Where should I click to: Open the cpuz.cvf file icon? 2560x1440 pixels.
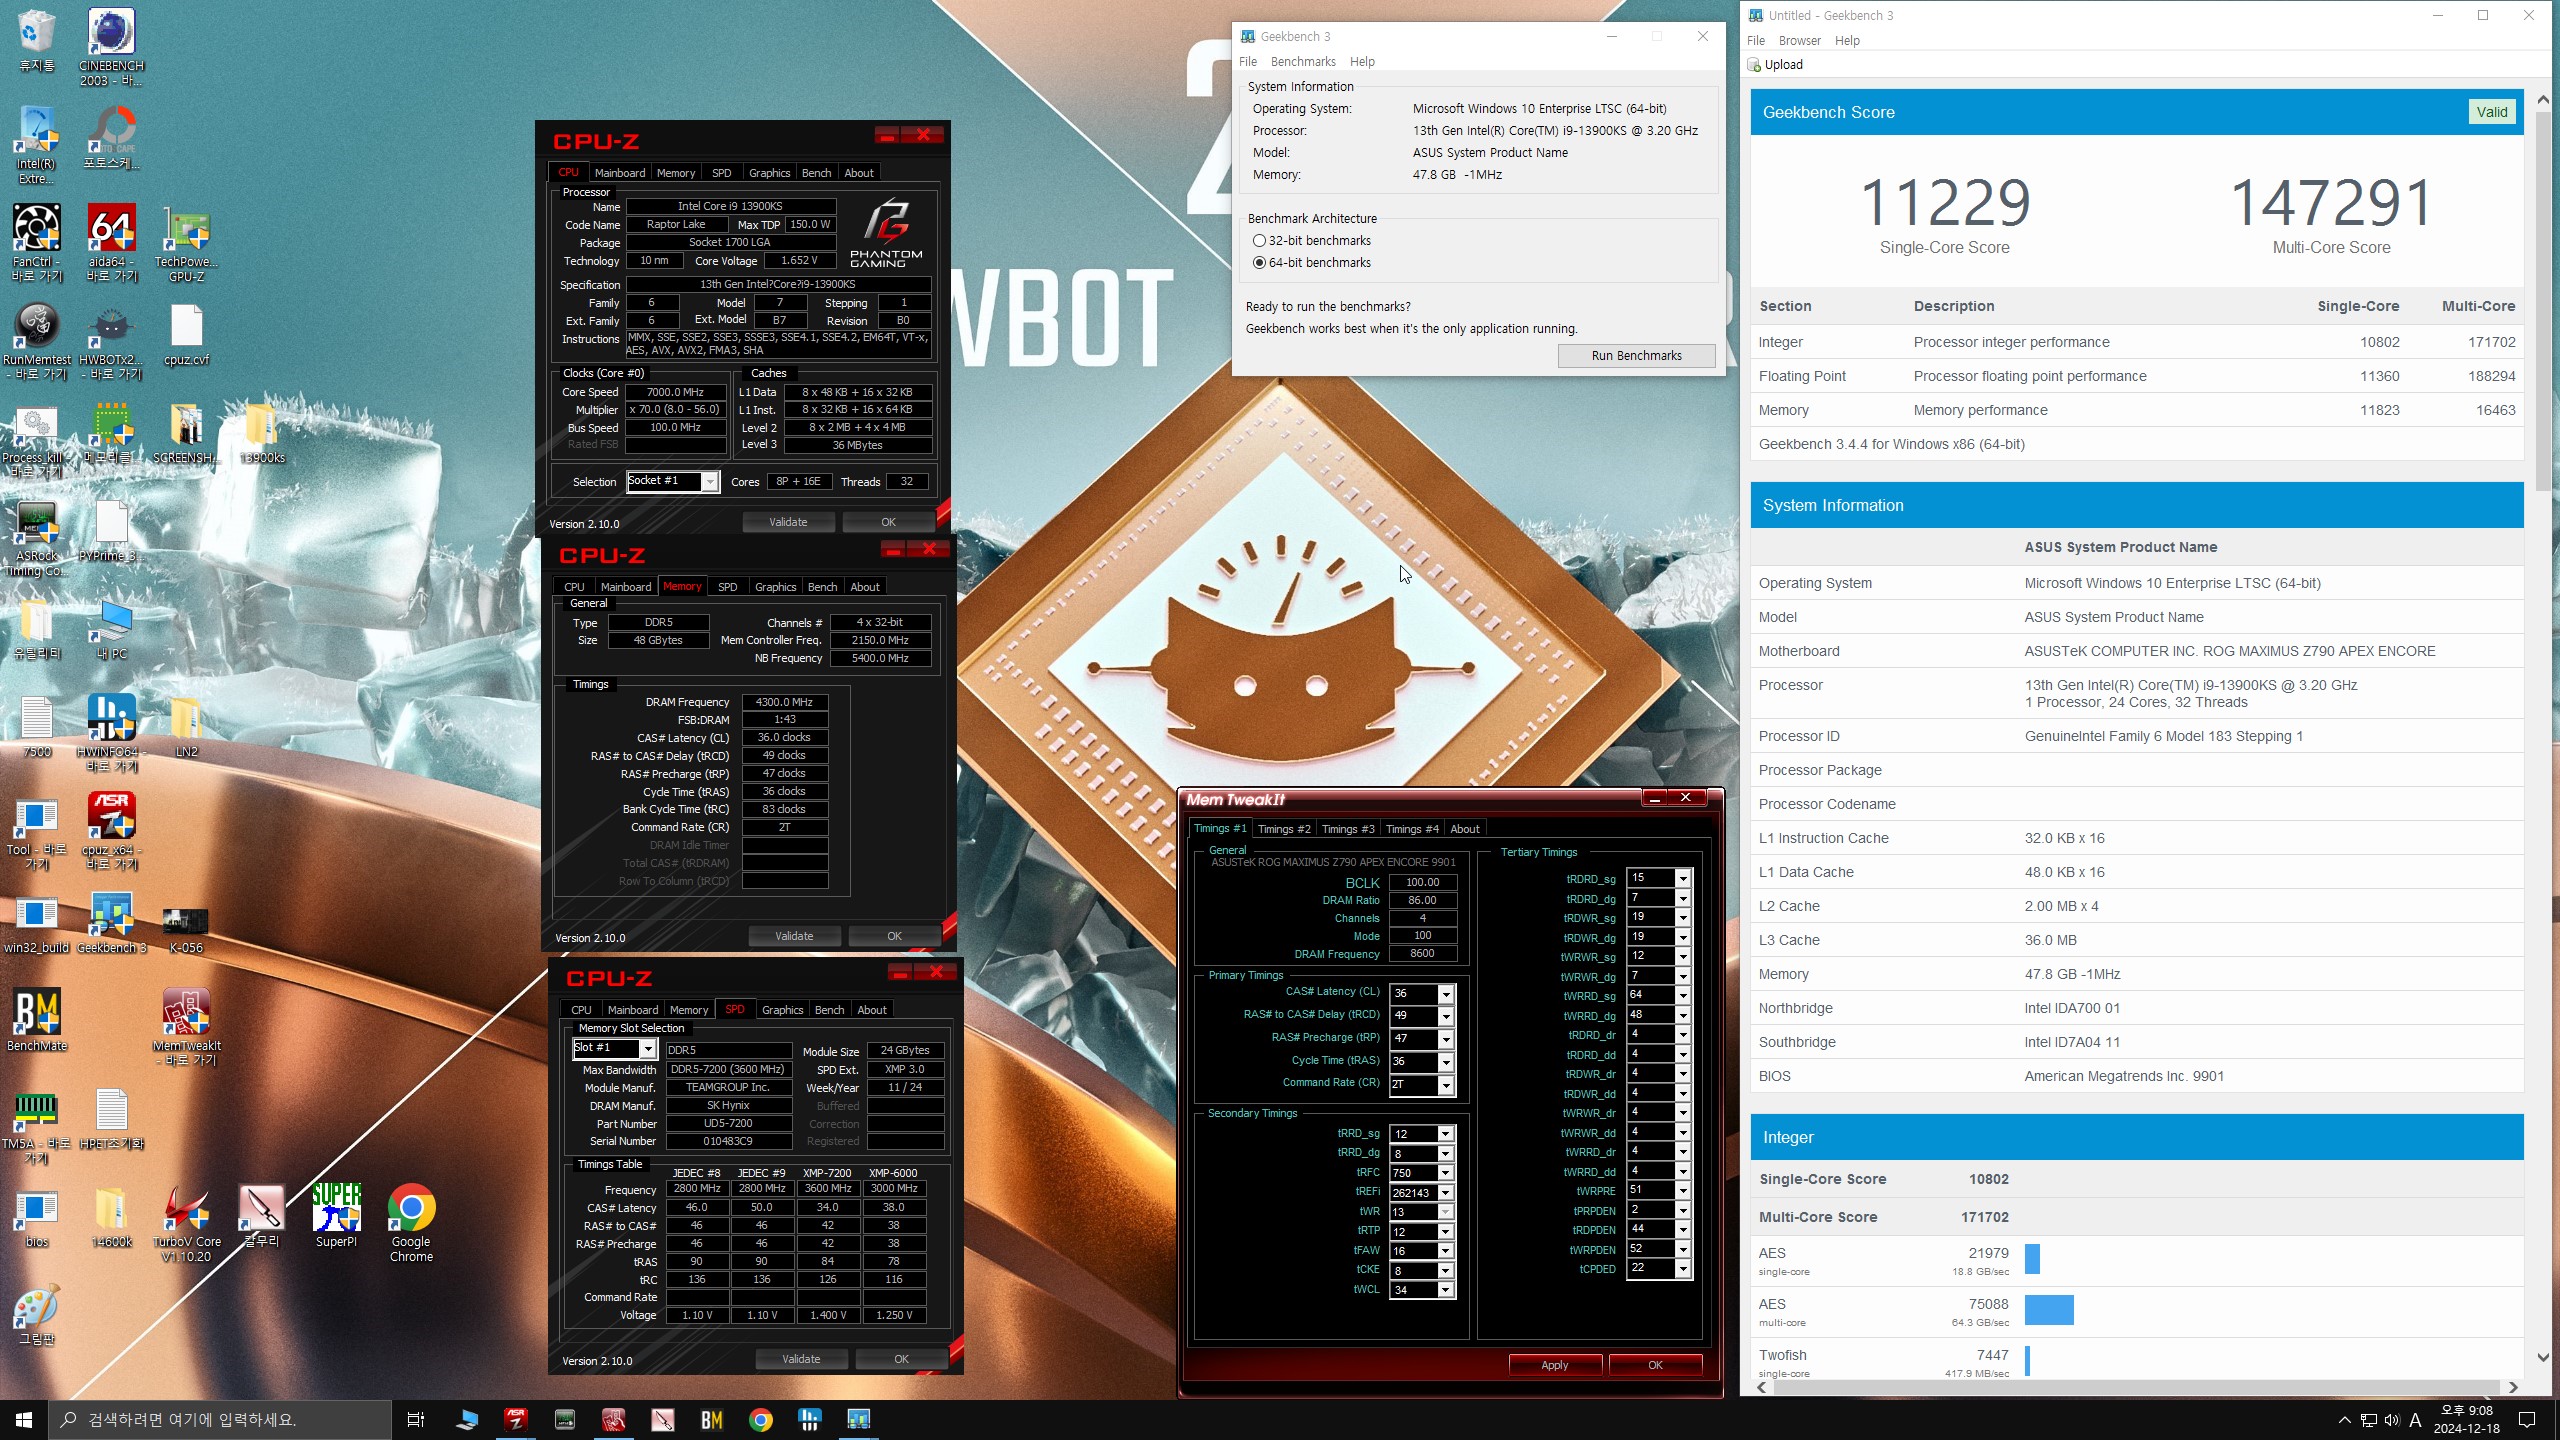(x=186, y=335)
